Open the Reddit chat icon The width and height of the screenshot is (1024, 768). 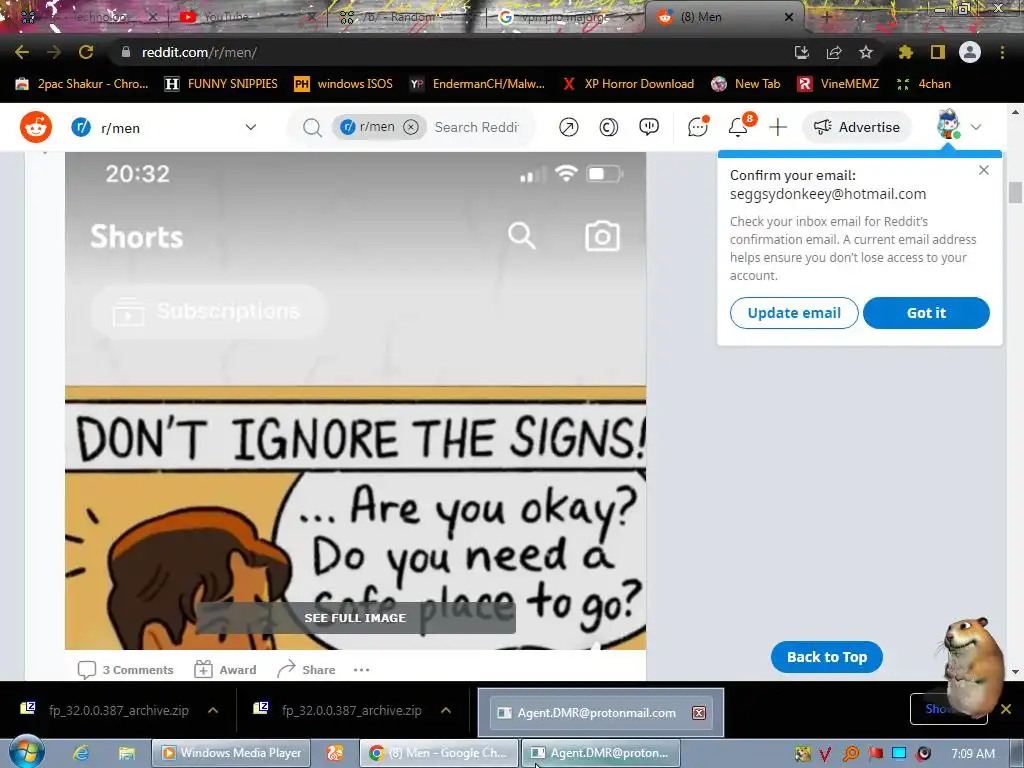tap(697, 127)
